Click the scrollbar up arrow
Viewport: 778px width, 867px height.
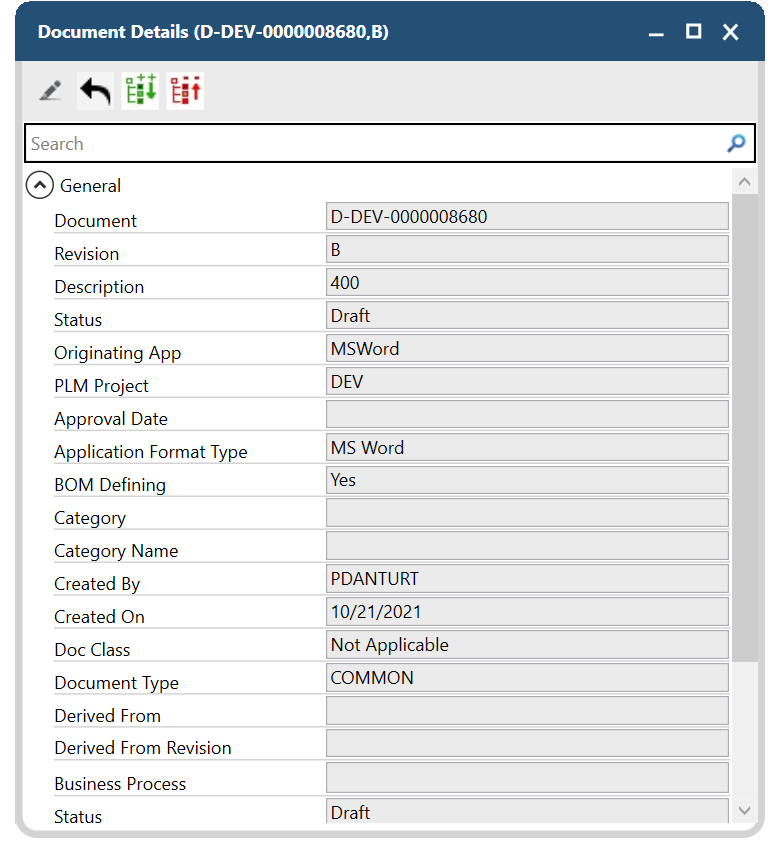coord(743,182)
